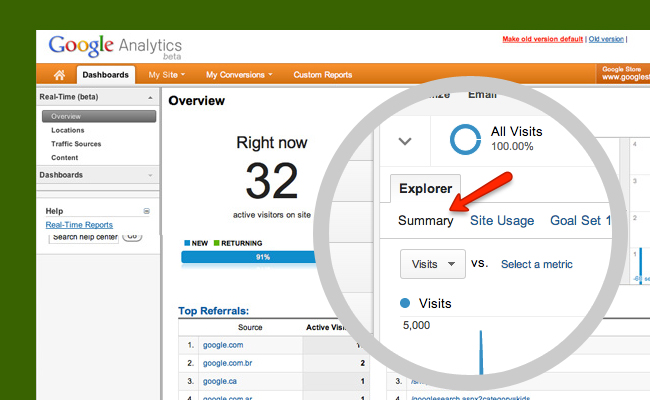Switch to Site Usage sub-tab

point(502,221)
